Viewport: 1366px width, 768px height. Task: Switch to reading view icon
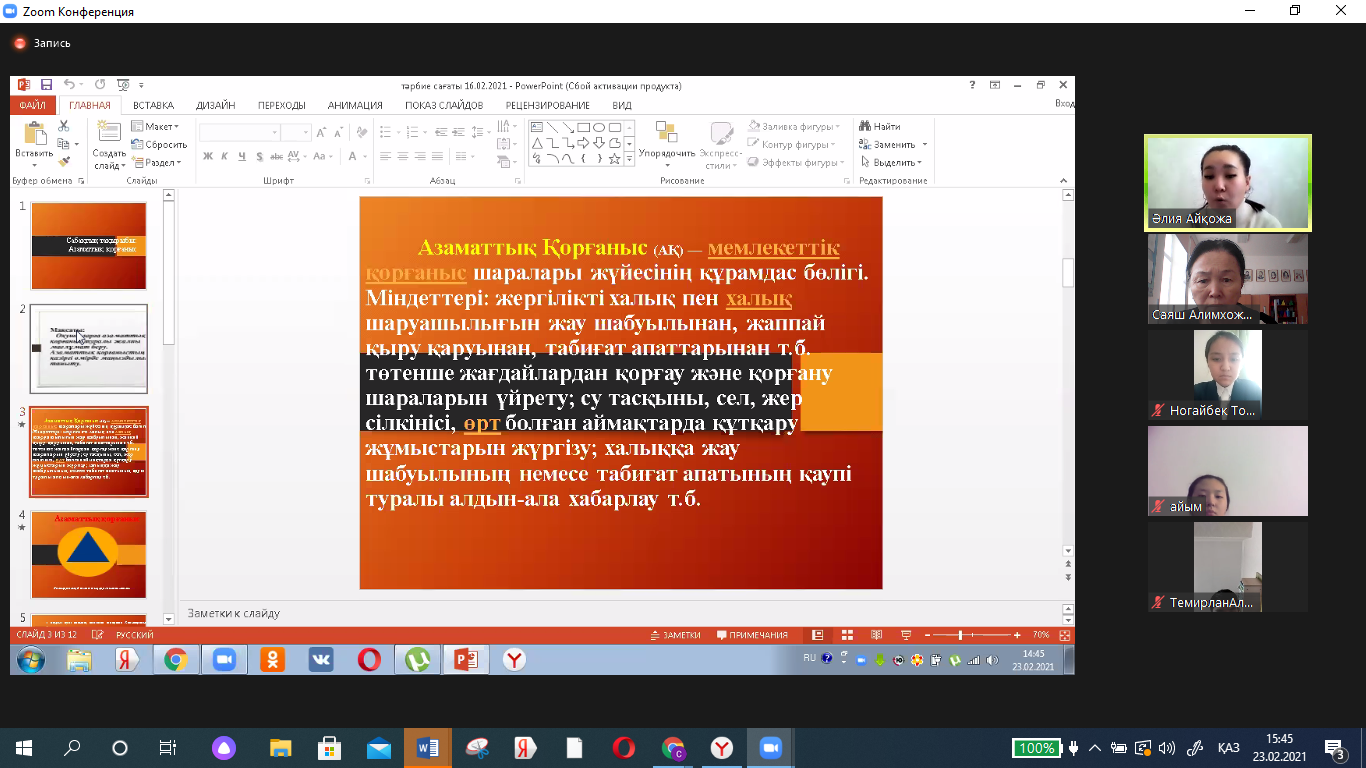876,635
